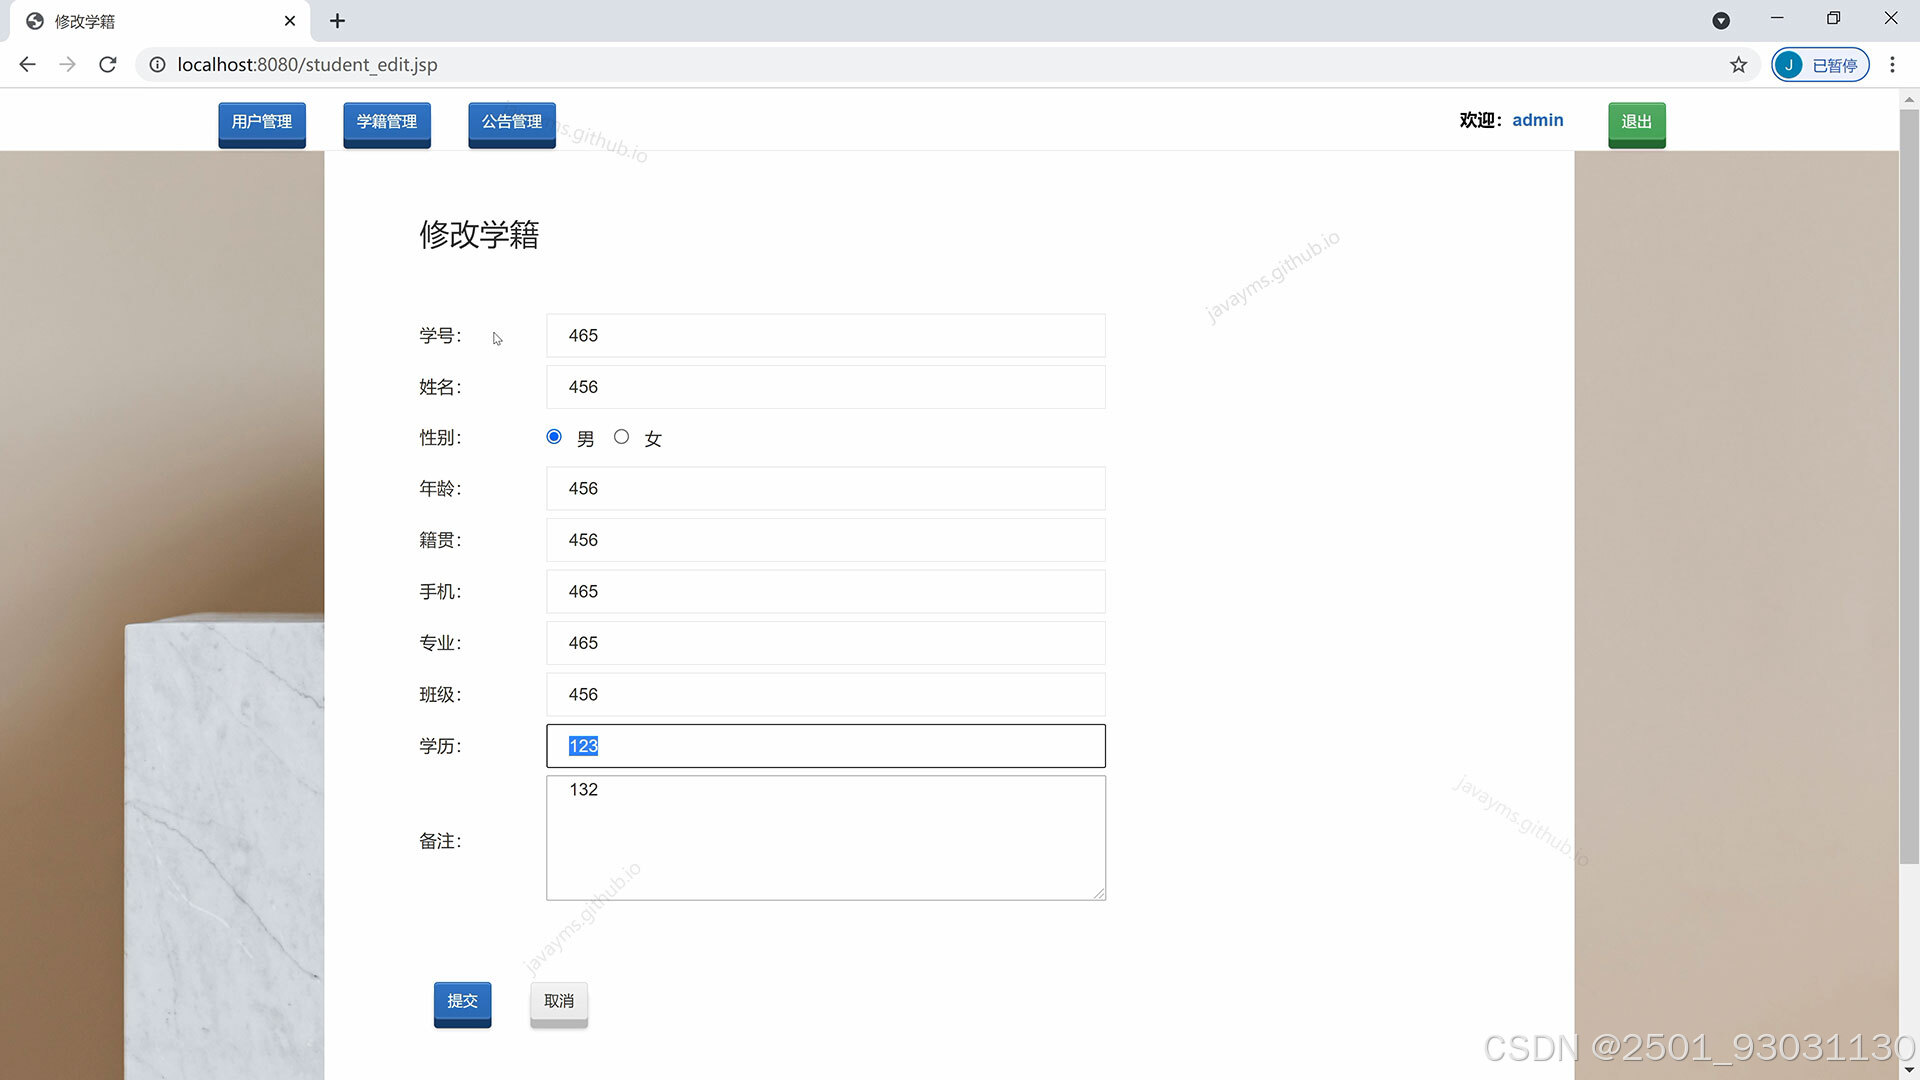The height and width of the screenshot is (1080, 1920).
Task: Click into the 学历 input field
Action: pyautogui.click(x=826, y=746)
